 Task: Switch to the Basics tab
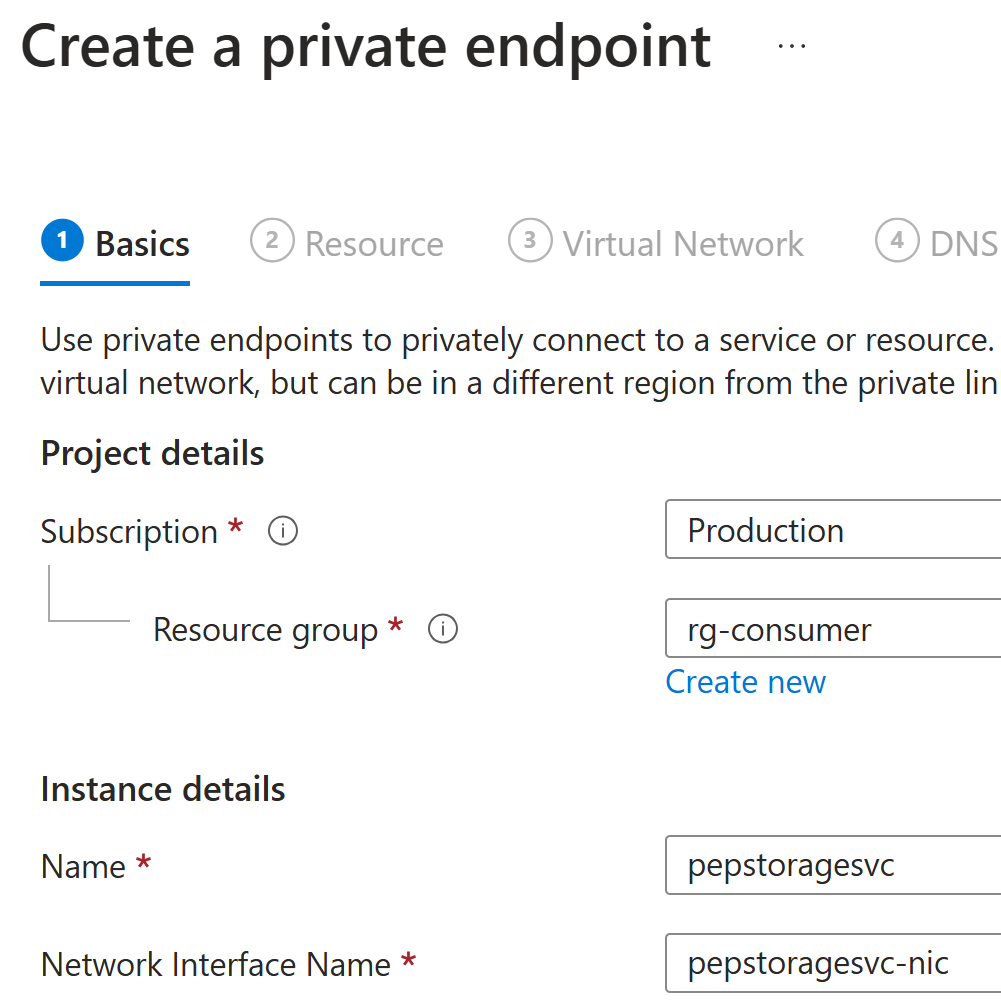coord(115,244)
